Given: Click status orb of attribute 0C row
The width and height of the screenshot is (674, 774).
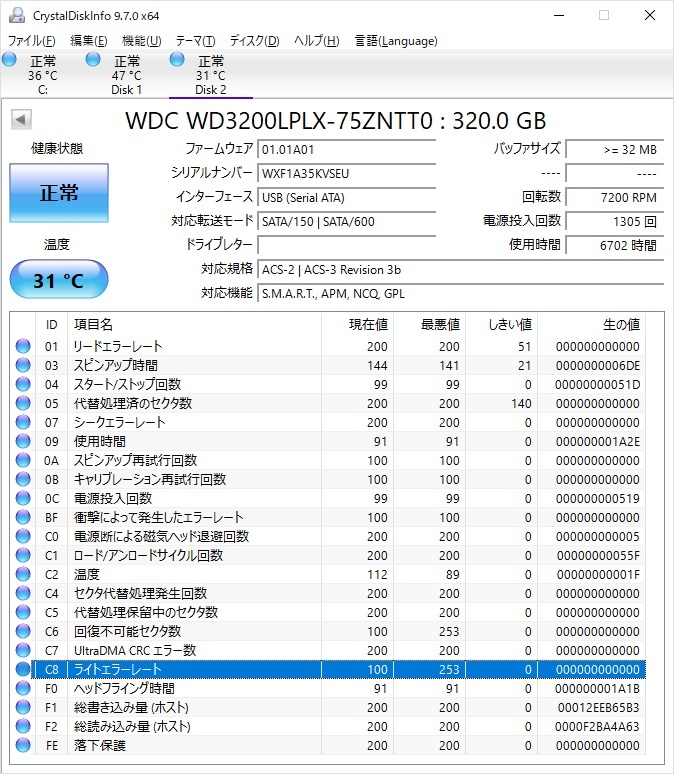Looking at the screenshot, I should tap(23, 498).
